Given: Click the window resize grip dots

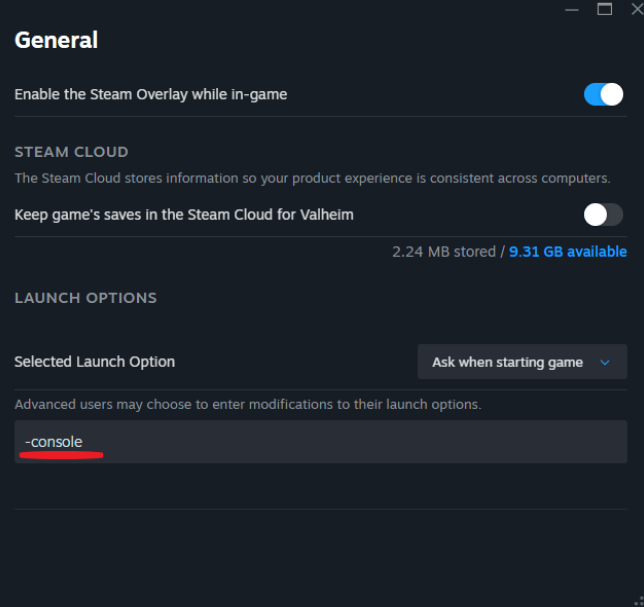Looking at the screenshot, I should coord(639,601).
